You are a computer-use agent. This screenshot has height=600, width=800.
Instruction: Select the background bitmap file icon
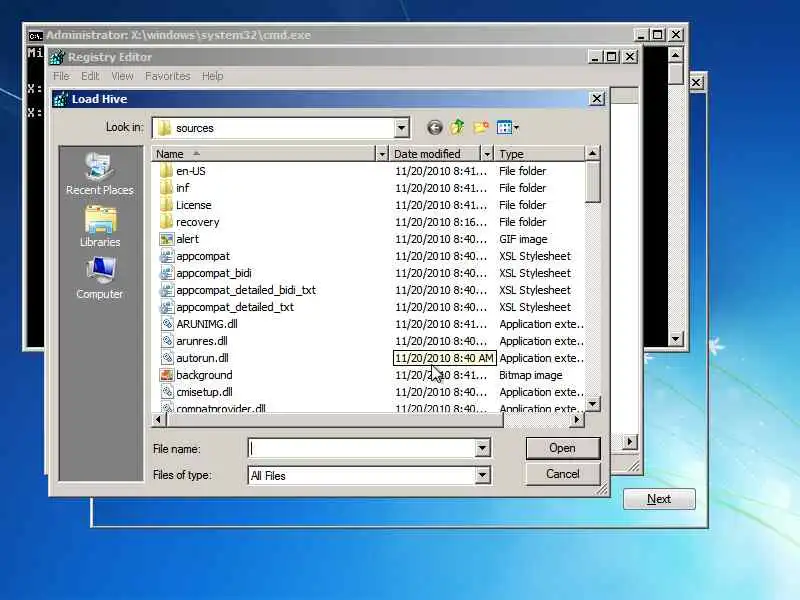pyautogui.click(x=166, y=375)
